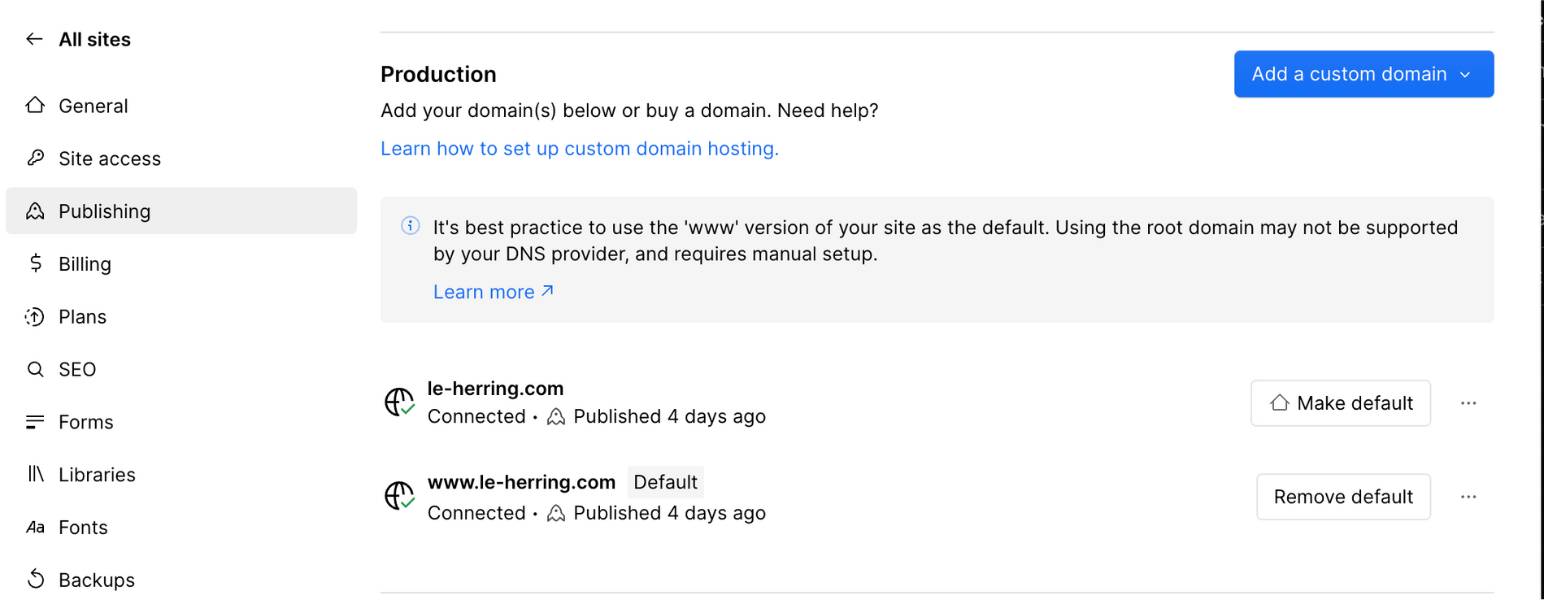Follow the Learn more external link
Viewport: 1544px width, 600px height.
pos(493,292)
